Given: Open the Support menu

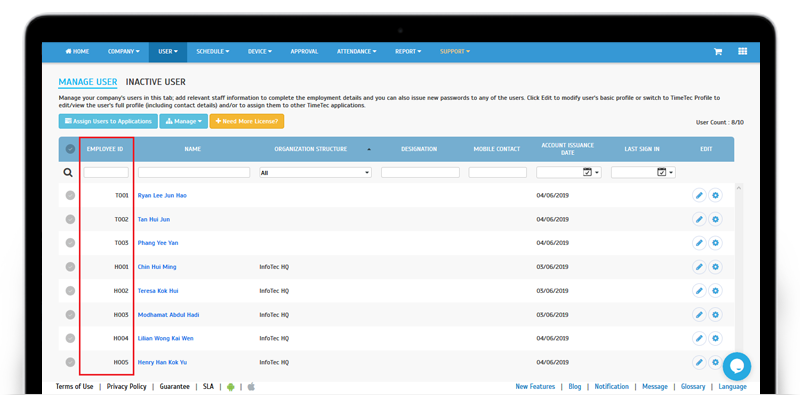Looking at the screenshot, I should click(455, 52).
